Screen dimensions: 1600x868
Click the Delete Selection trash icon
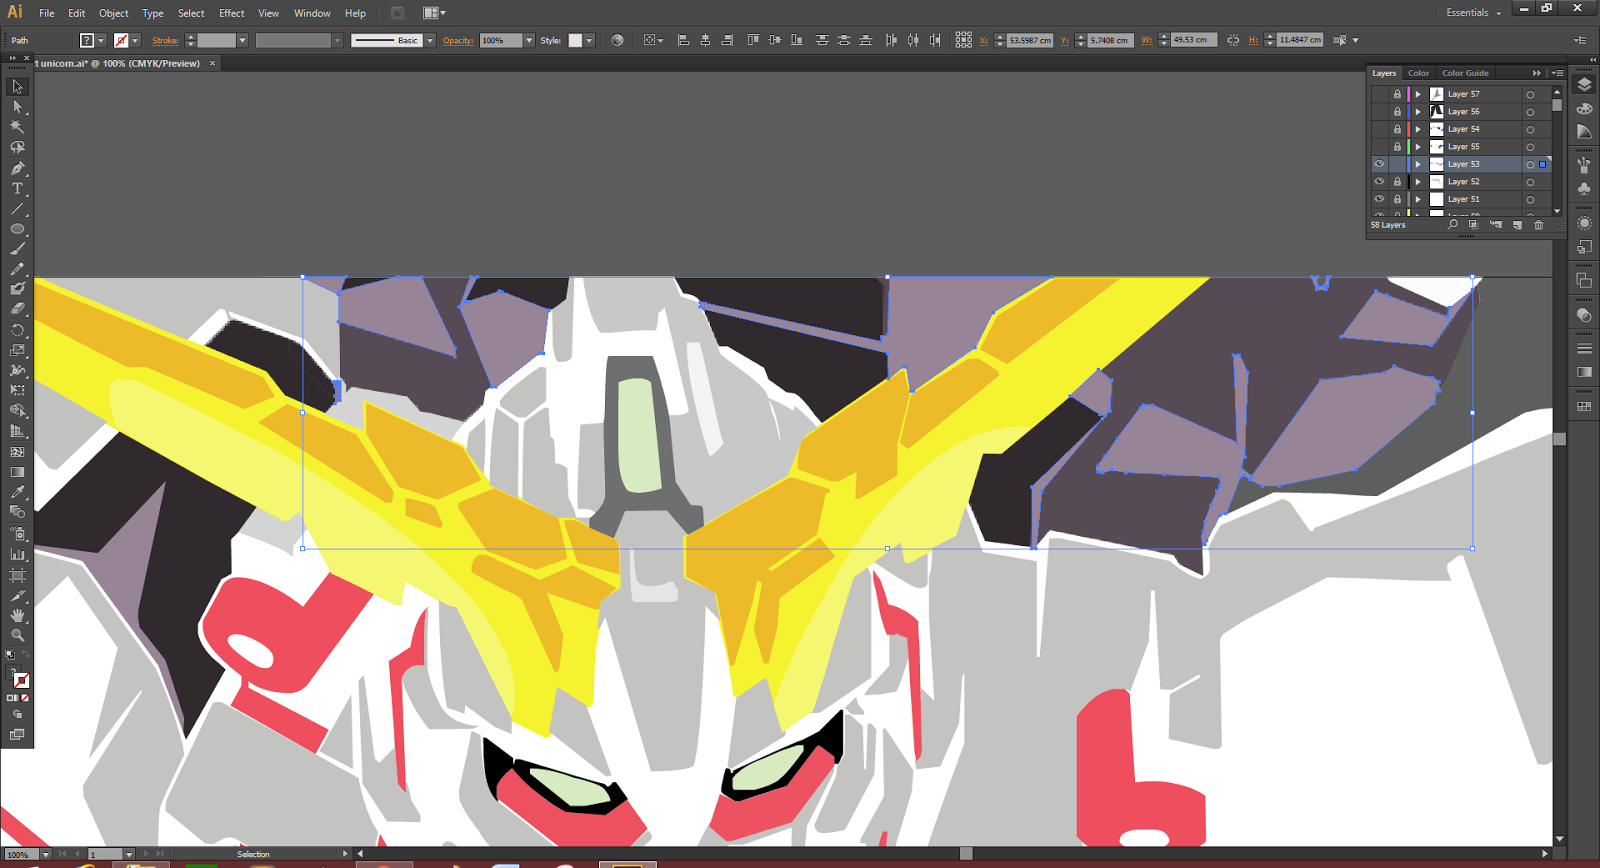[x=1539, y=225]
